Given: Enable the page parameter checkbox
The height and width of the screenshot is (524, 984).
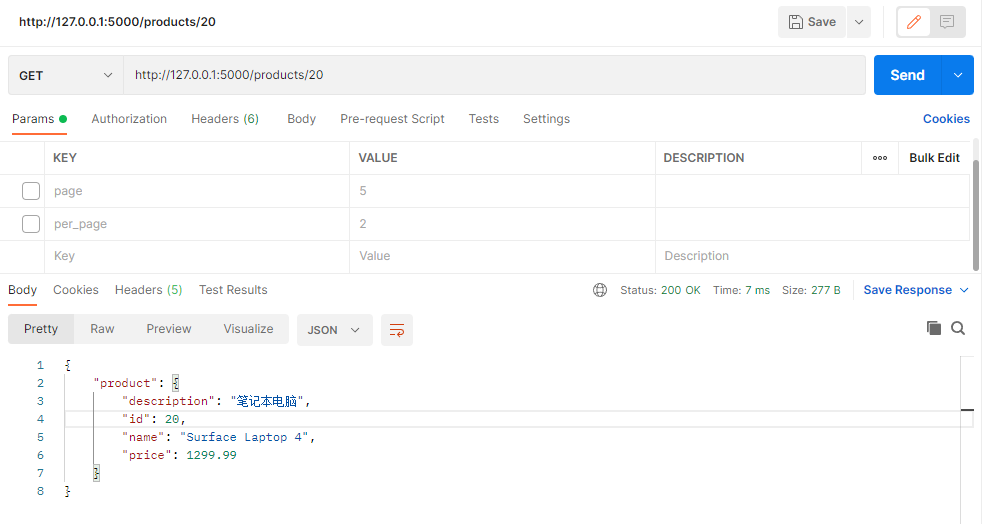Looking at the screenshot, I should (x=31, y=191).
